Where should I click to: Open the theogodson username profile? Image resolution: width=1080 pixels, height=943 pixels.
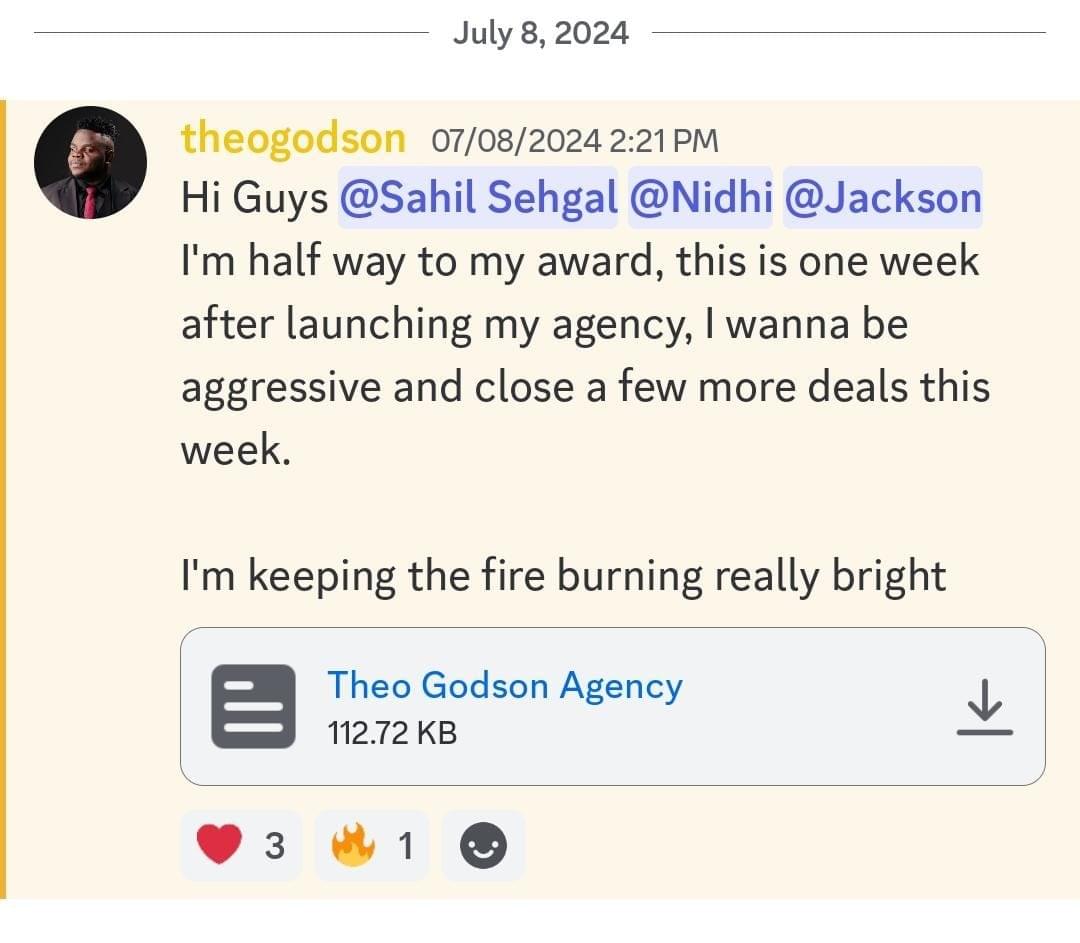pyautogui.click(x=293, y=139)
